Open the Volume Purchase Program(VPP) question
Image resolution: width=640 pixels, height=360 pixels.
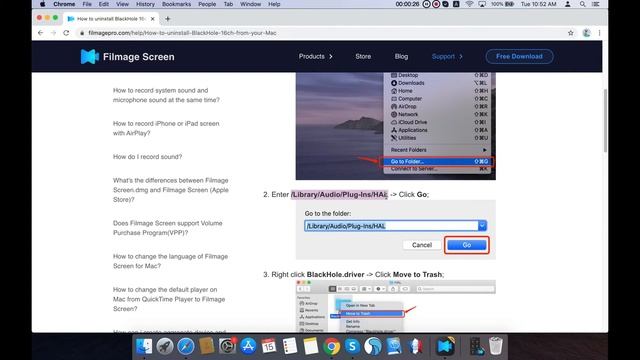point(168,228)
